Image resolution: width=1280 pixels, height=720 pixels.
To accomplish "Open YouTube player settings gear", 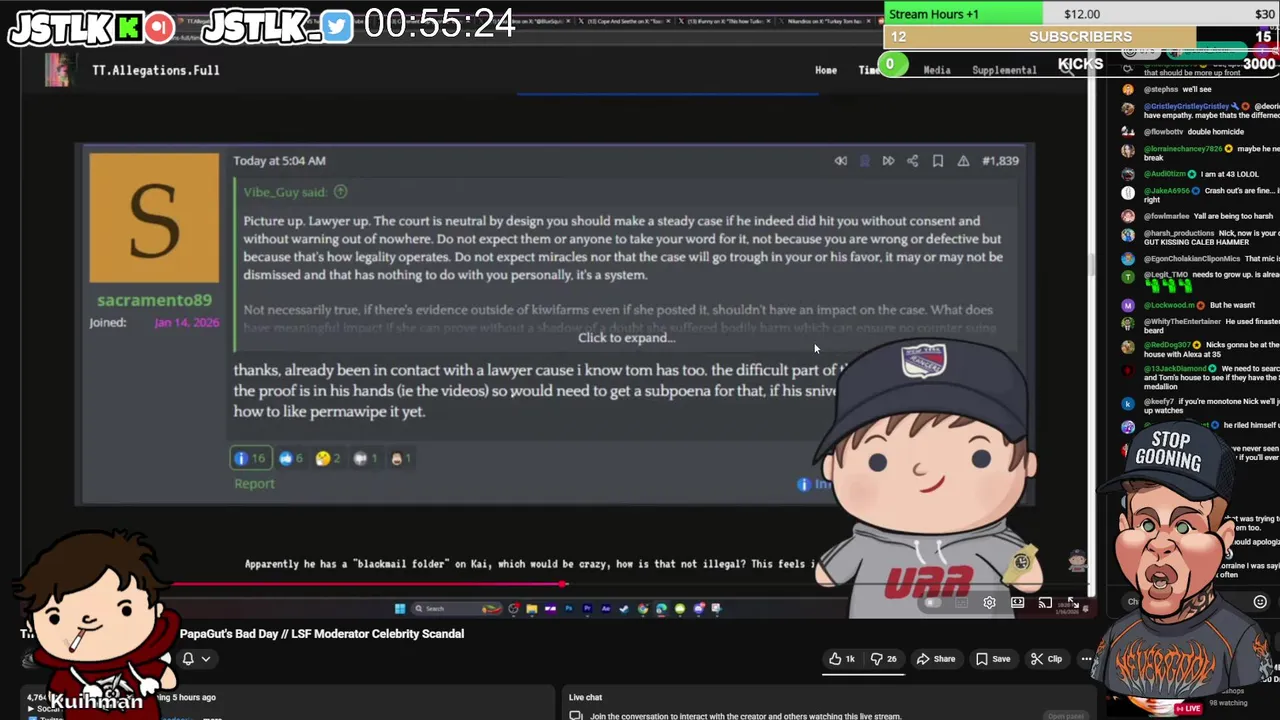I will [989, 603].
